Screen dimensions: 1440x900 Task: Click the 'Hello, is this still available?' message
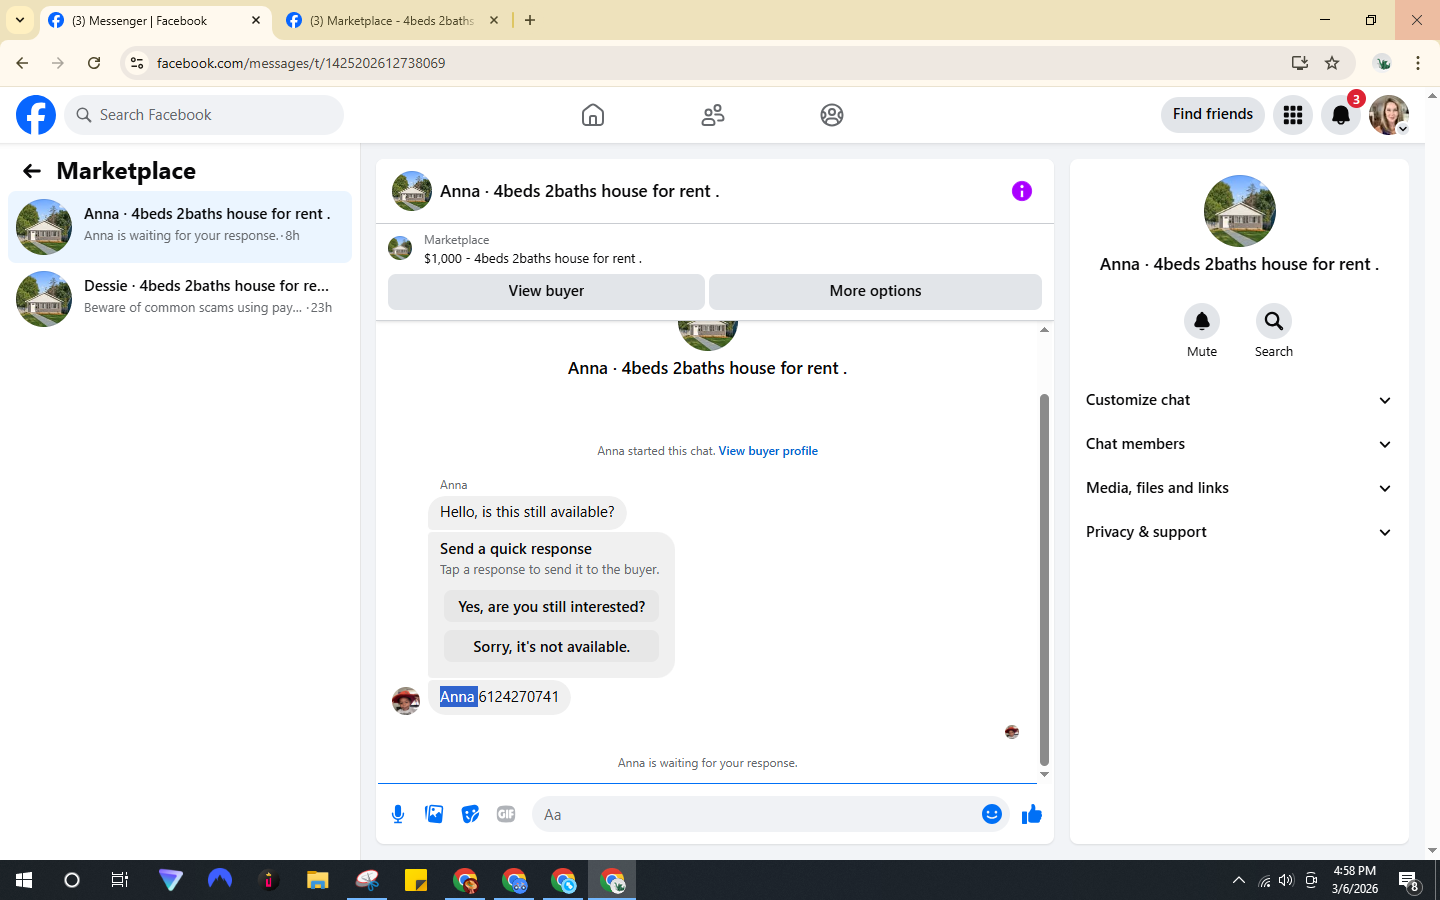click(x=527, y=512)
